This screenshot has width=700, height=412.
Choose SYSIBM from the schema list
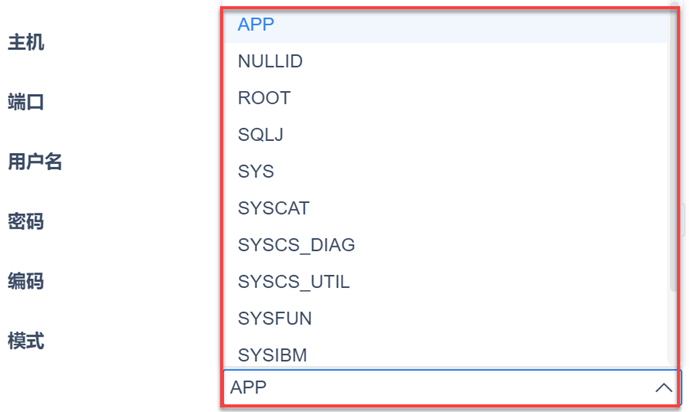pyautogui.click(x=272, y=355)
